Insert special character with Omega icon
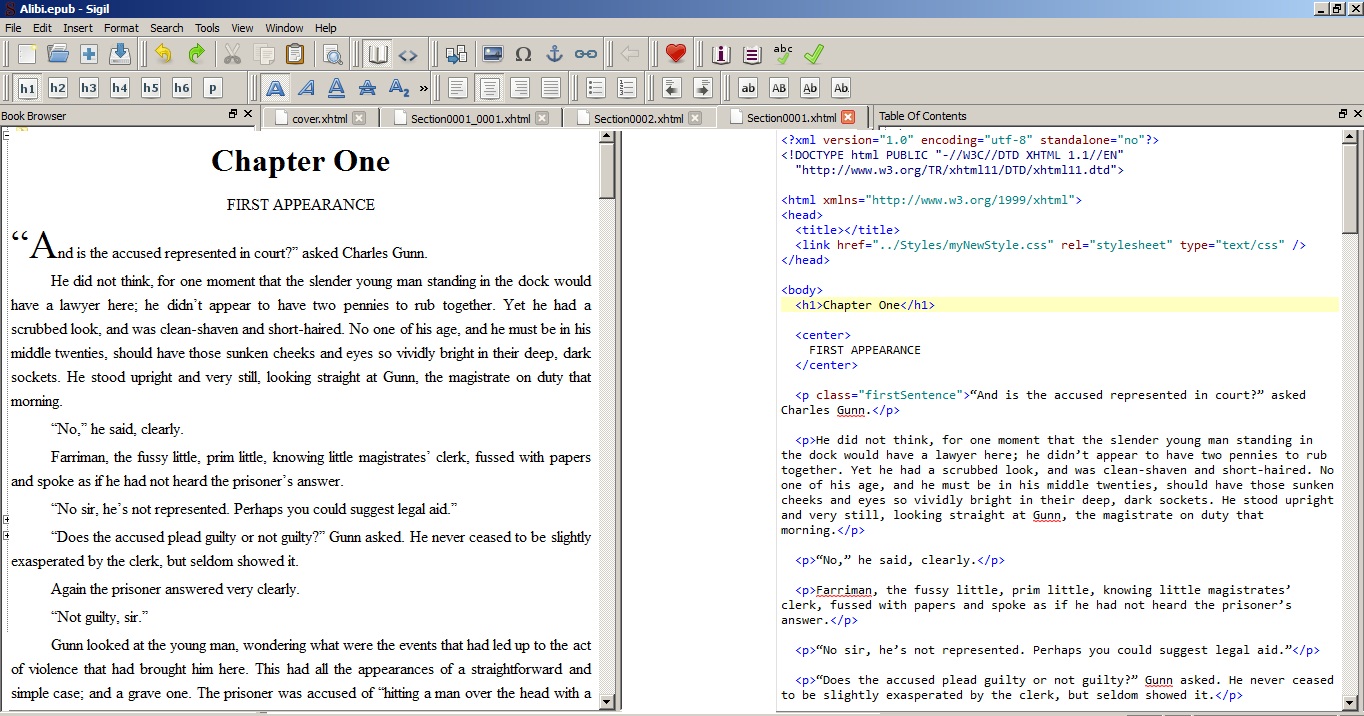Screen dimensions: 1364x716 (523, 54)
